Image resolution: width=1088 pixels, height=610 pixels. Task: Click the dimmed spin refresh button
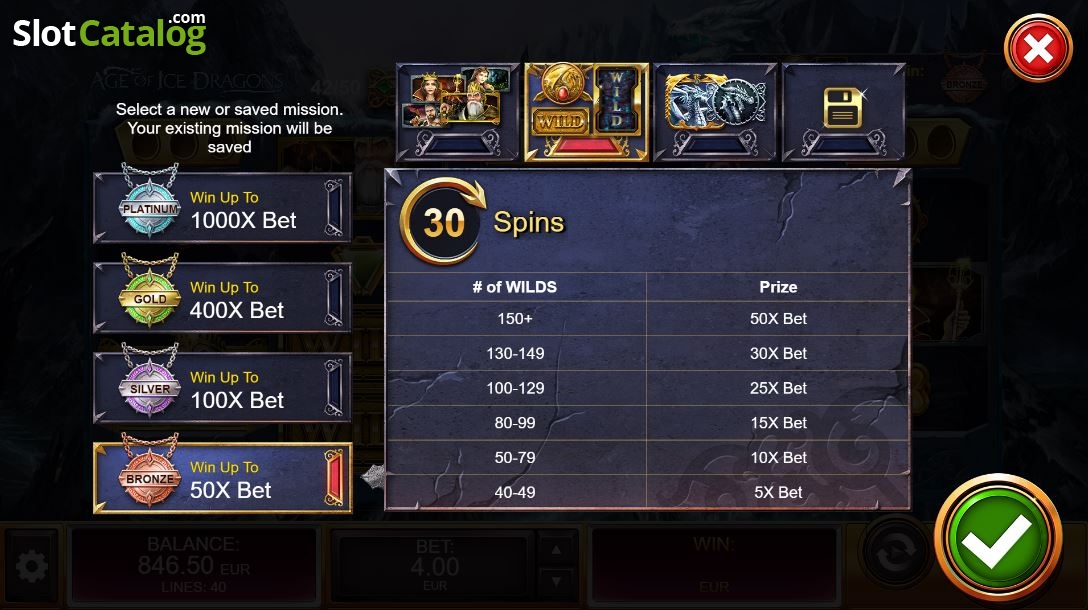(894, 554)
